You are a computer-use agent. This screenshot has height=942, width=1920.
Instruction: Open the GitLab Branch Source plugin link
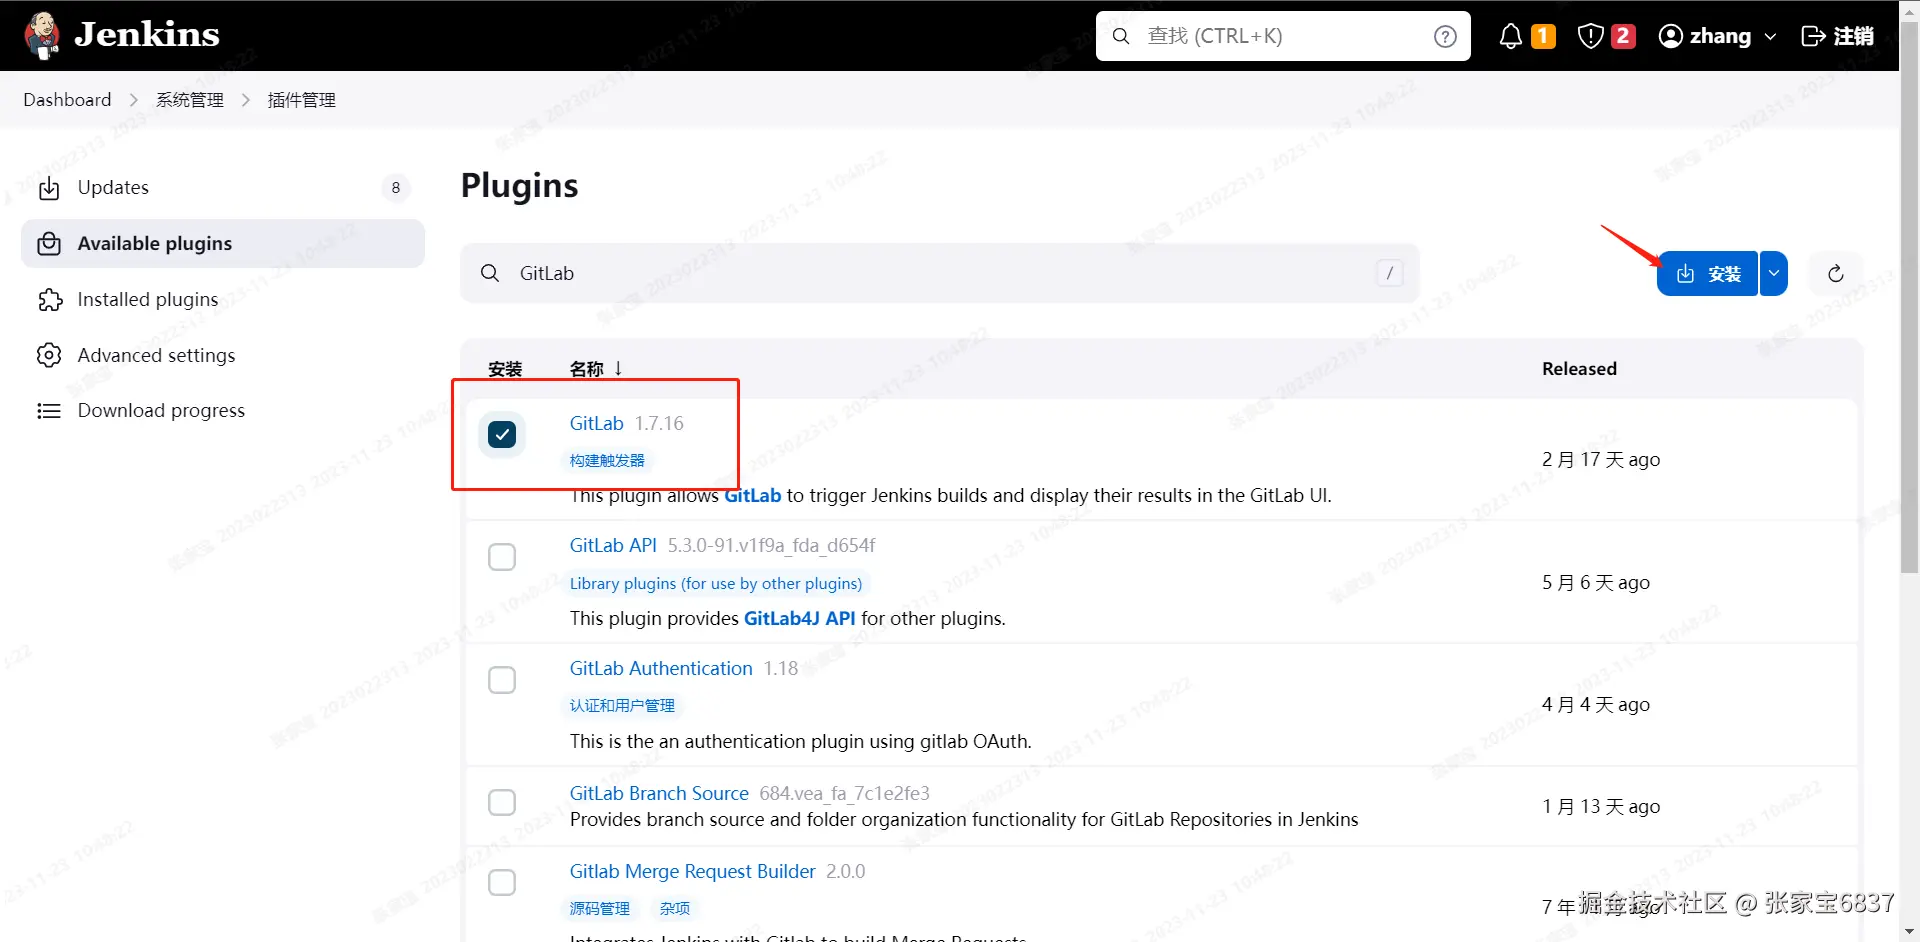(x=659, y=793)
